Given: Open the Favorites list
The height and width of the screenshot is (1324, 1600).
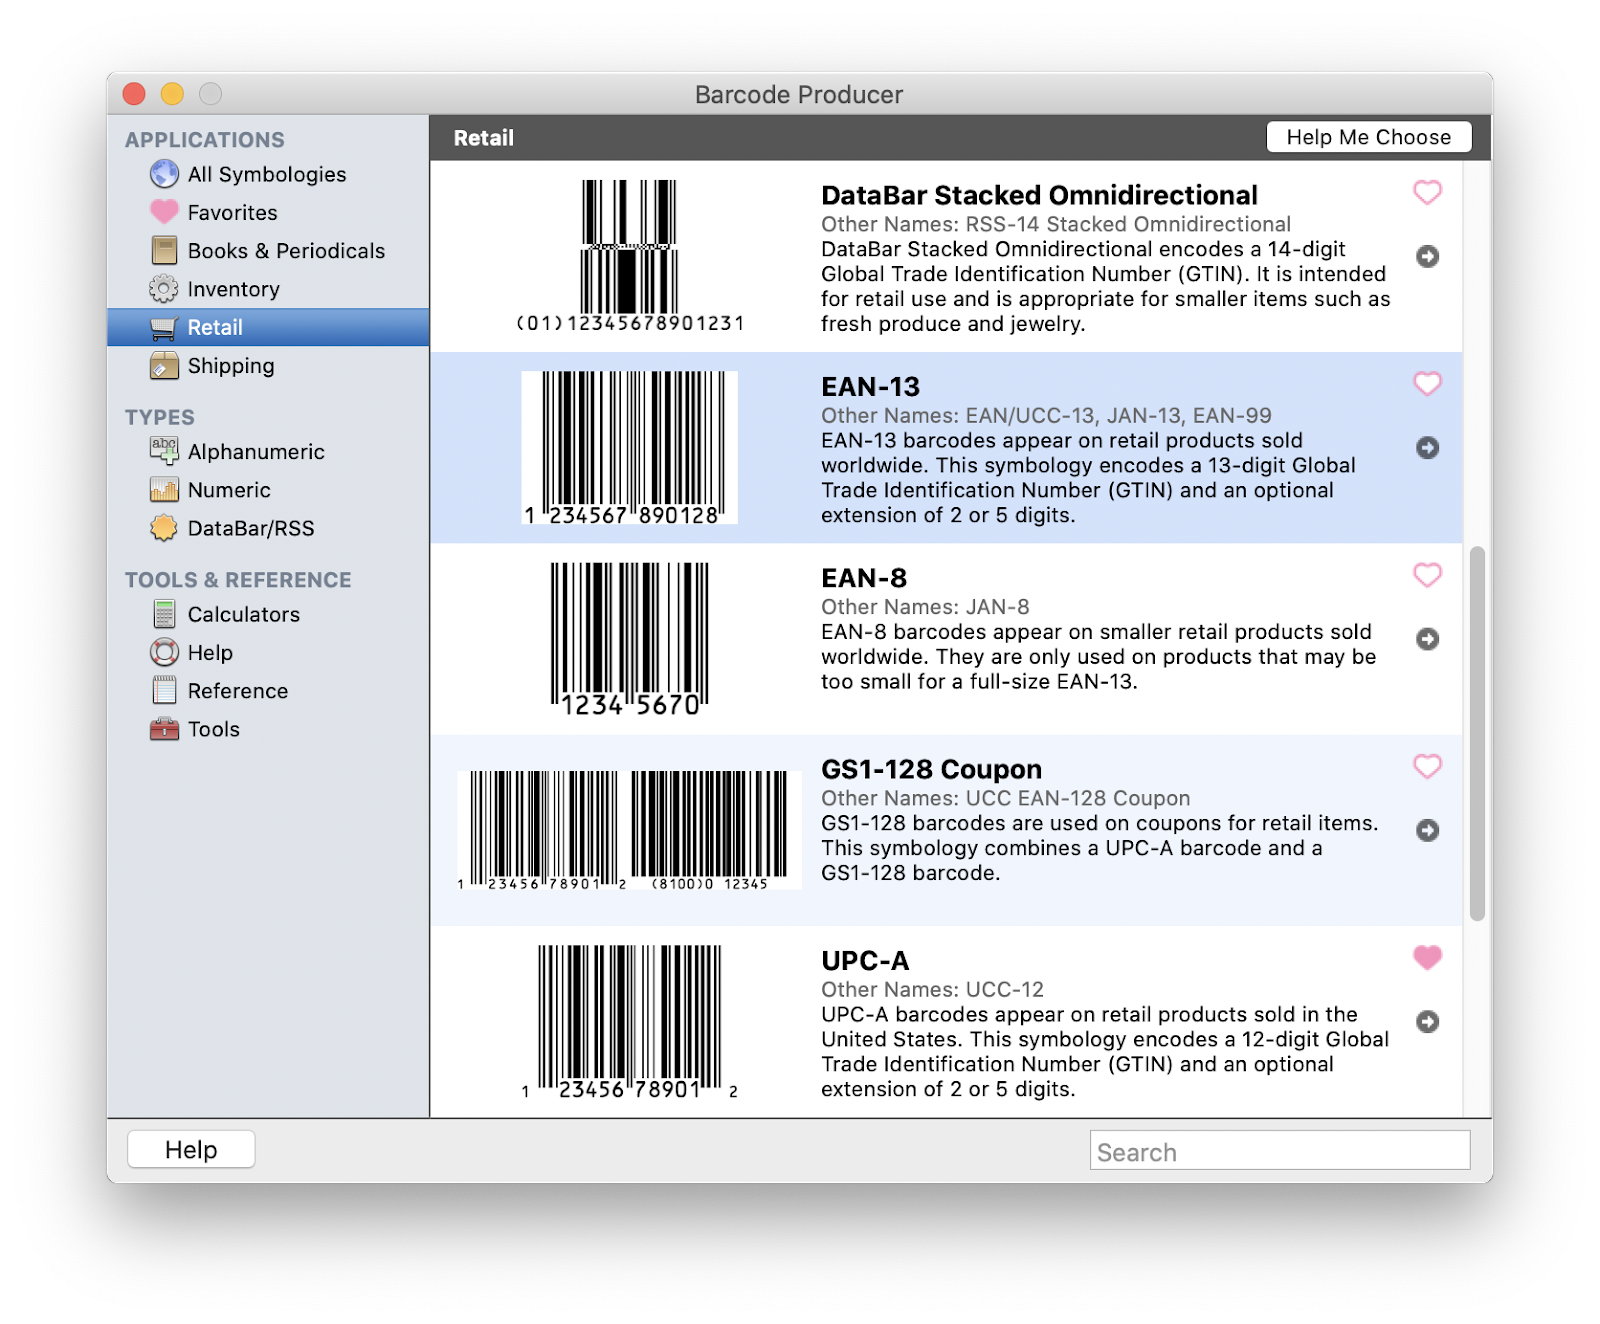Looking at the screenshot, I should (x=268, y=212).
